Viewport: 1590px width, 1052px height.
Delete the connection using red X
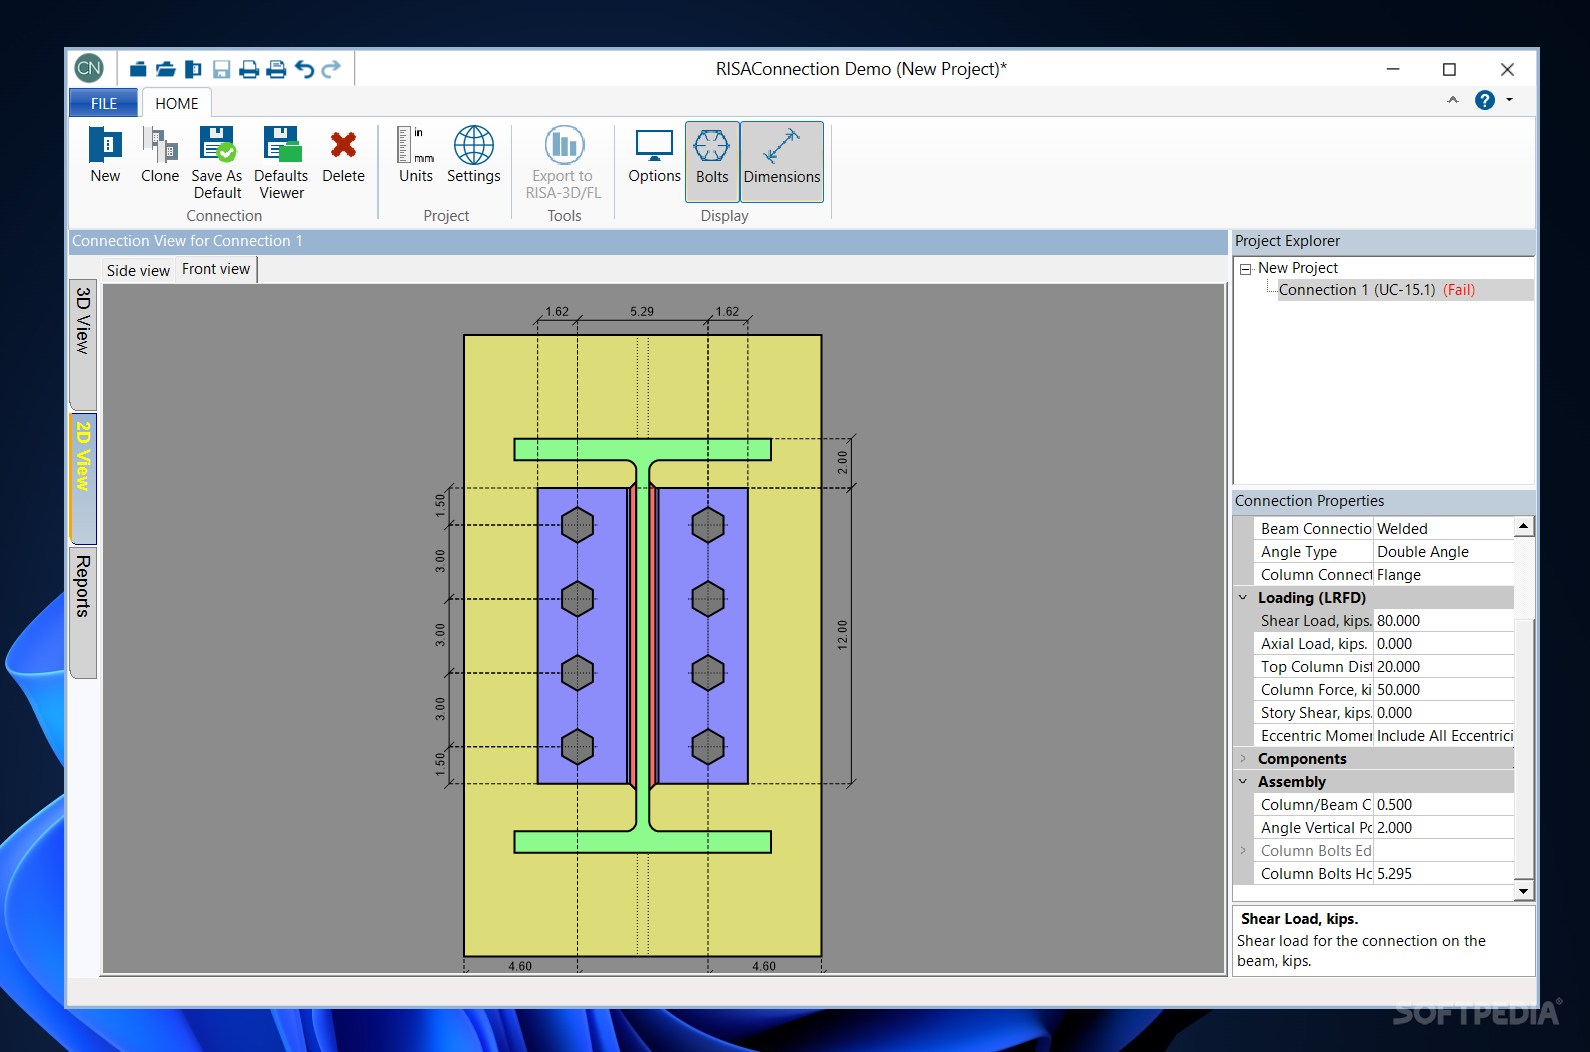tap(343, 155)
